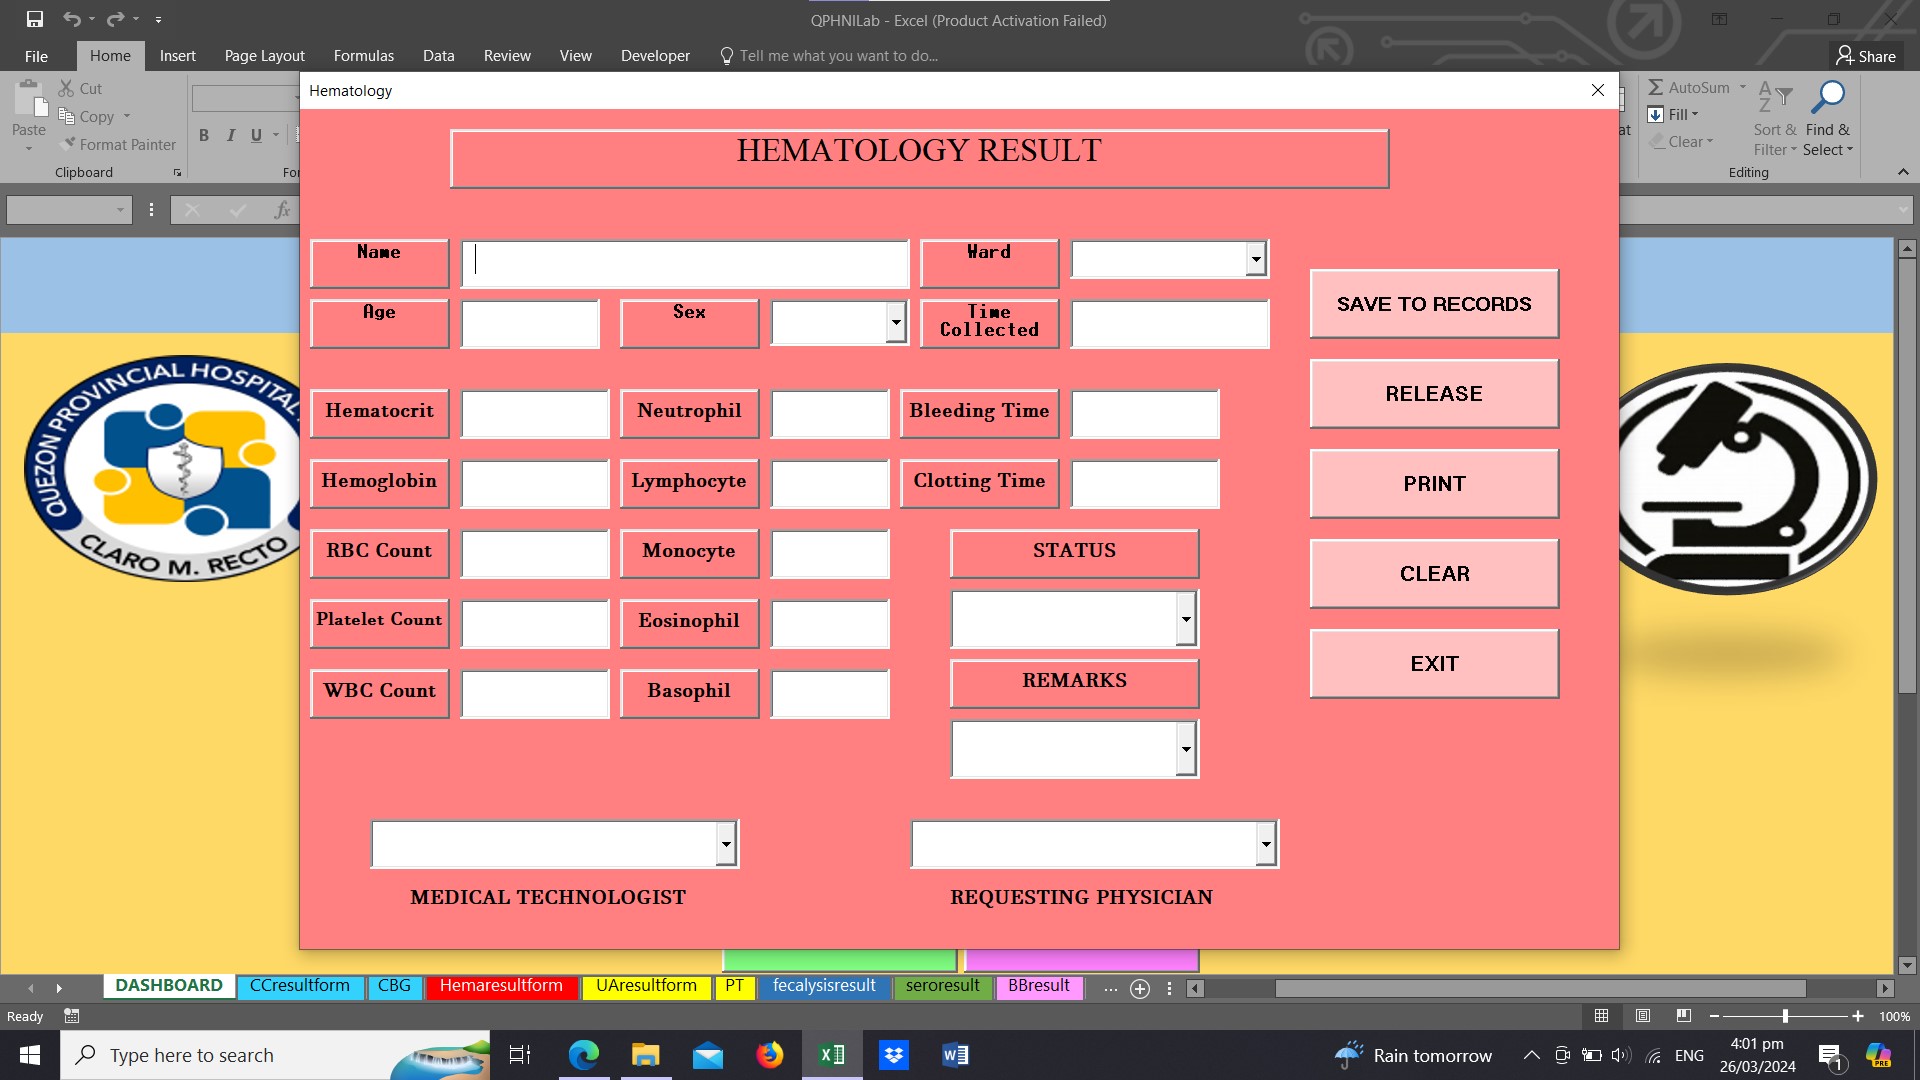The height and width of the screenshot is (1080, 1920).
Task: Click the Find & Select magnifier icon
Action: pyautogui.click(x=1829, y=97)
